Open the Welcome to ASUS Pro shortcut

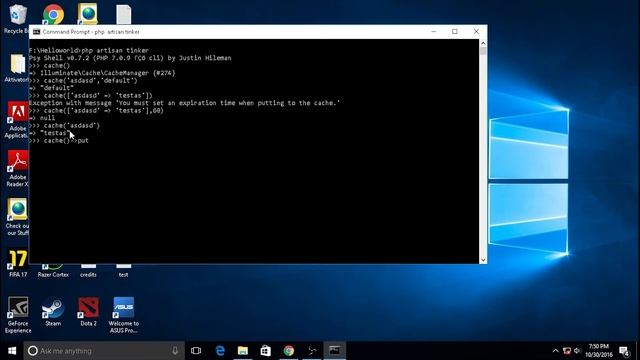[x=124, y=315]
